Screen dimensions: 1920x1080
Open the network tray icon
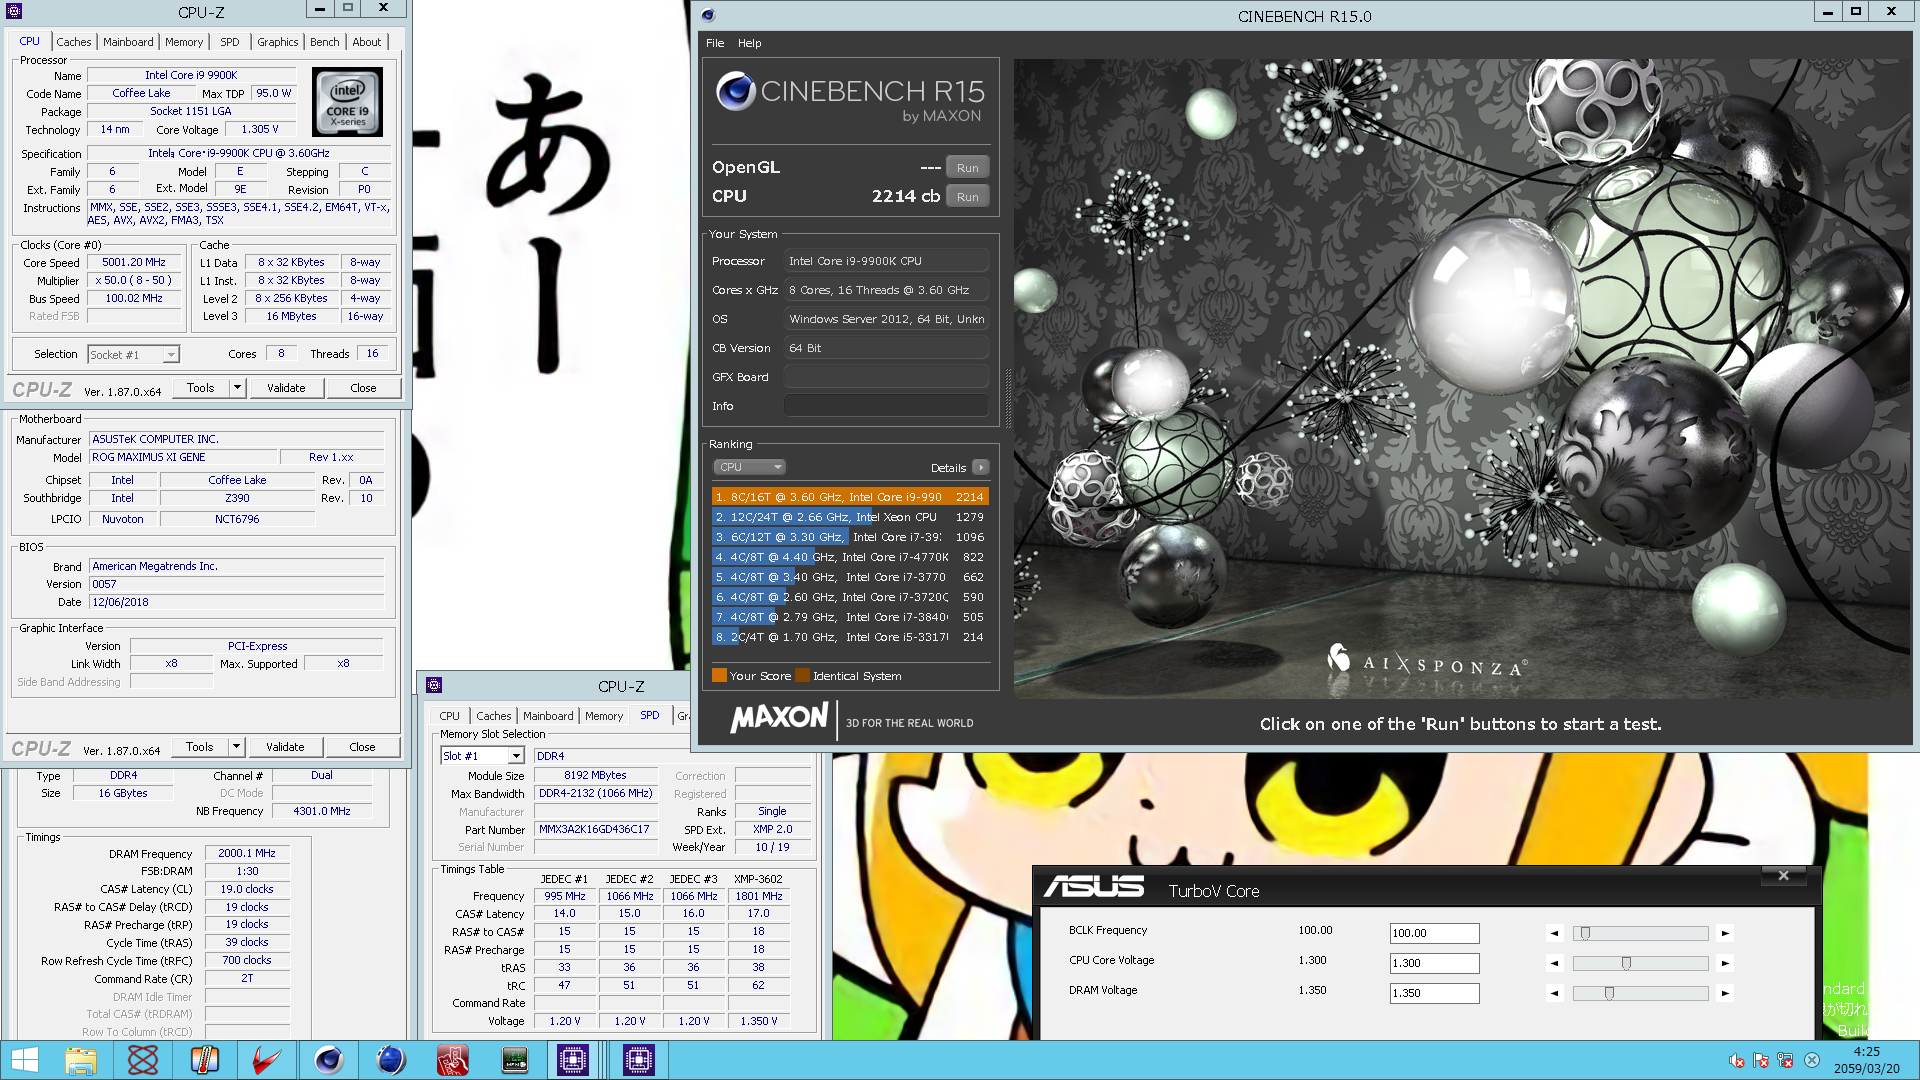pos(1785,1060)
